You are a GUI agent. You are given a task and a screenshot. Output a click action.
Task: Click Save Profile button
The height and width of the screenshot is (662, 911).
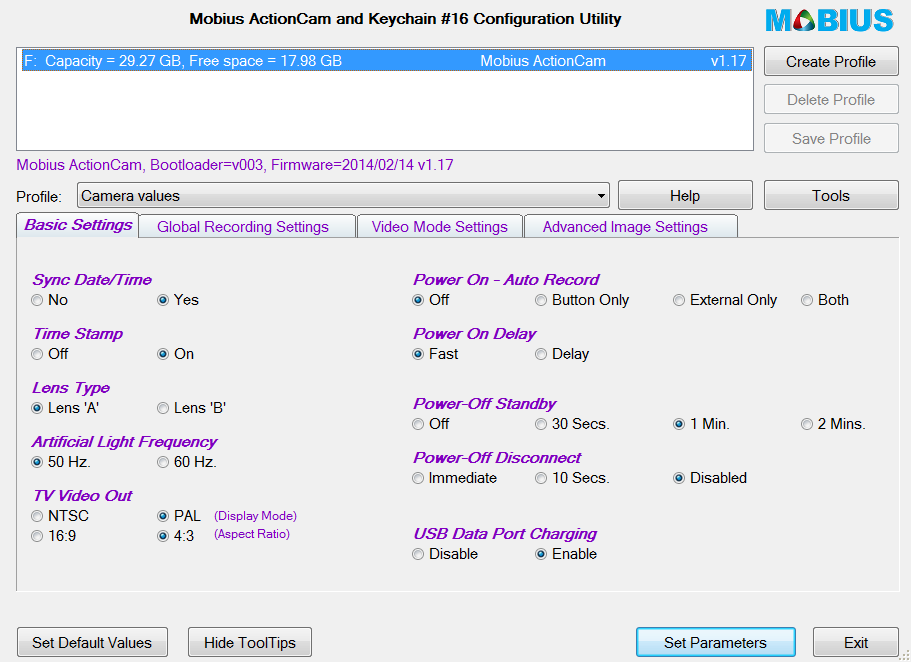(831, 138)
